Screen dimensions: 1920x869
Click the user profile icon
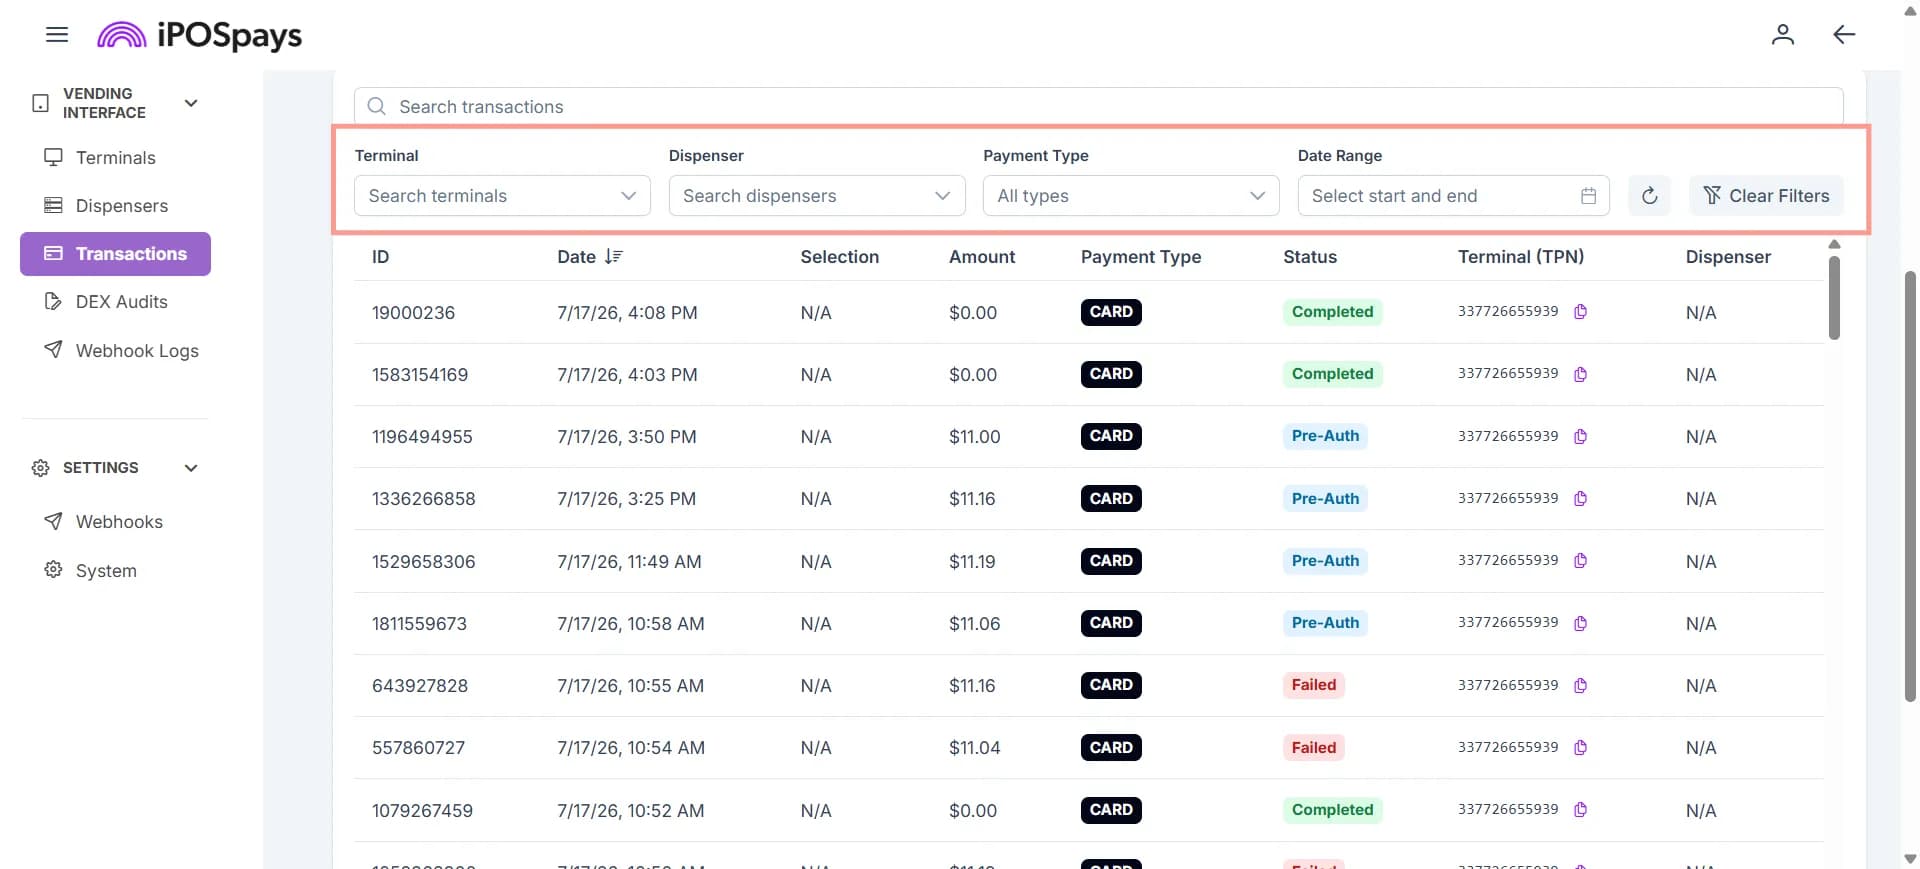[1782, 35]
